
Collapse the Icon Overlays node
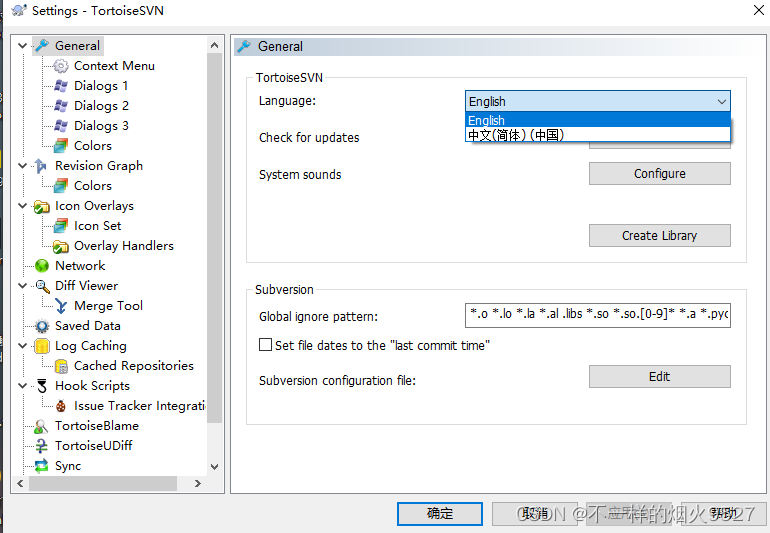(22, 206)
